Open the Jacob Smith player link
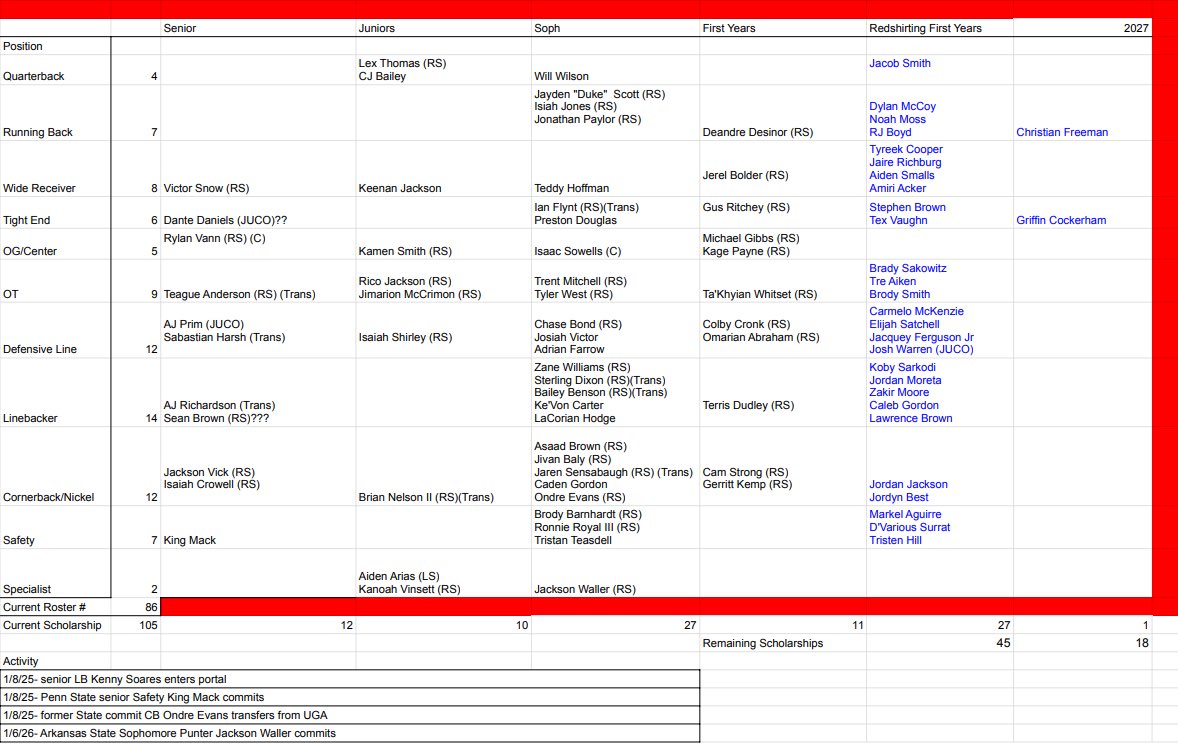1178x744 pixels. pos(899,63)
